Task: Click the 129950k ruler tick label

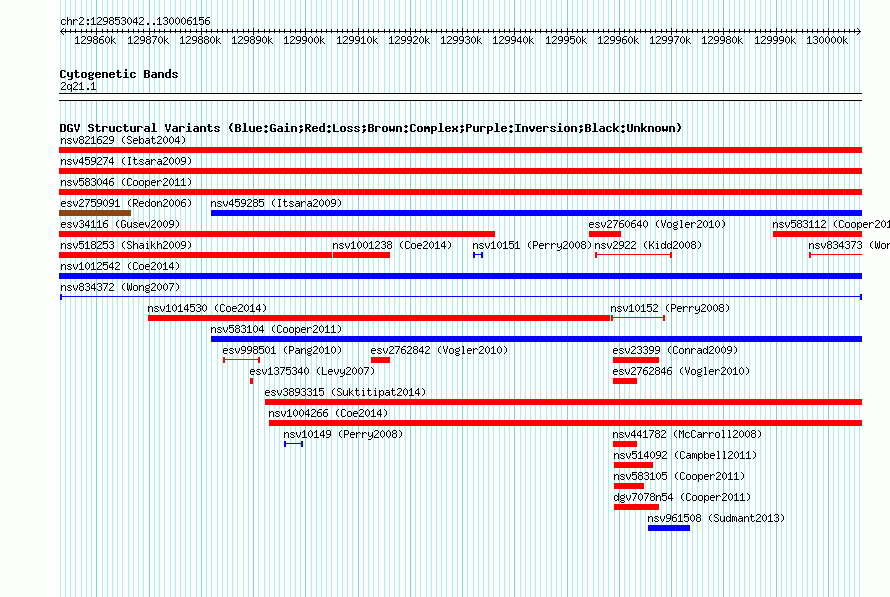Action: [x=566, y=40]
